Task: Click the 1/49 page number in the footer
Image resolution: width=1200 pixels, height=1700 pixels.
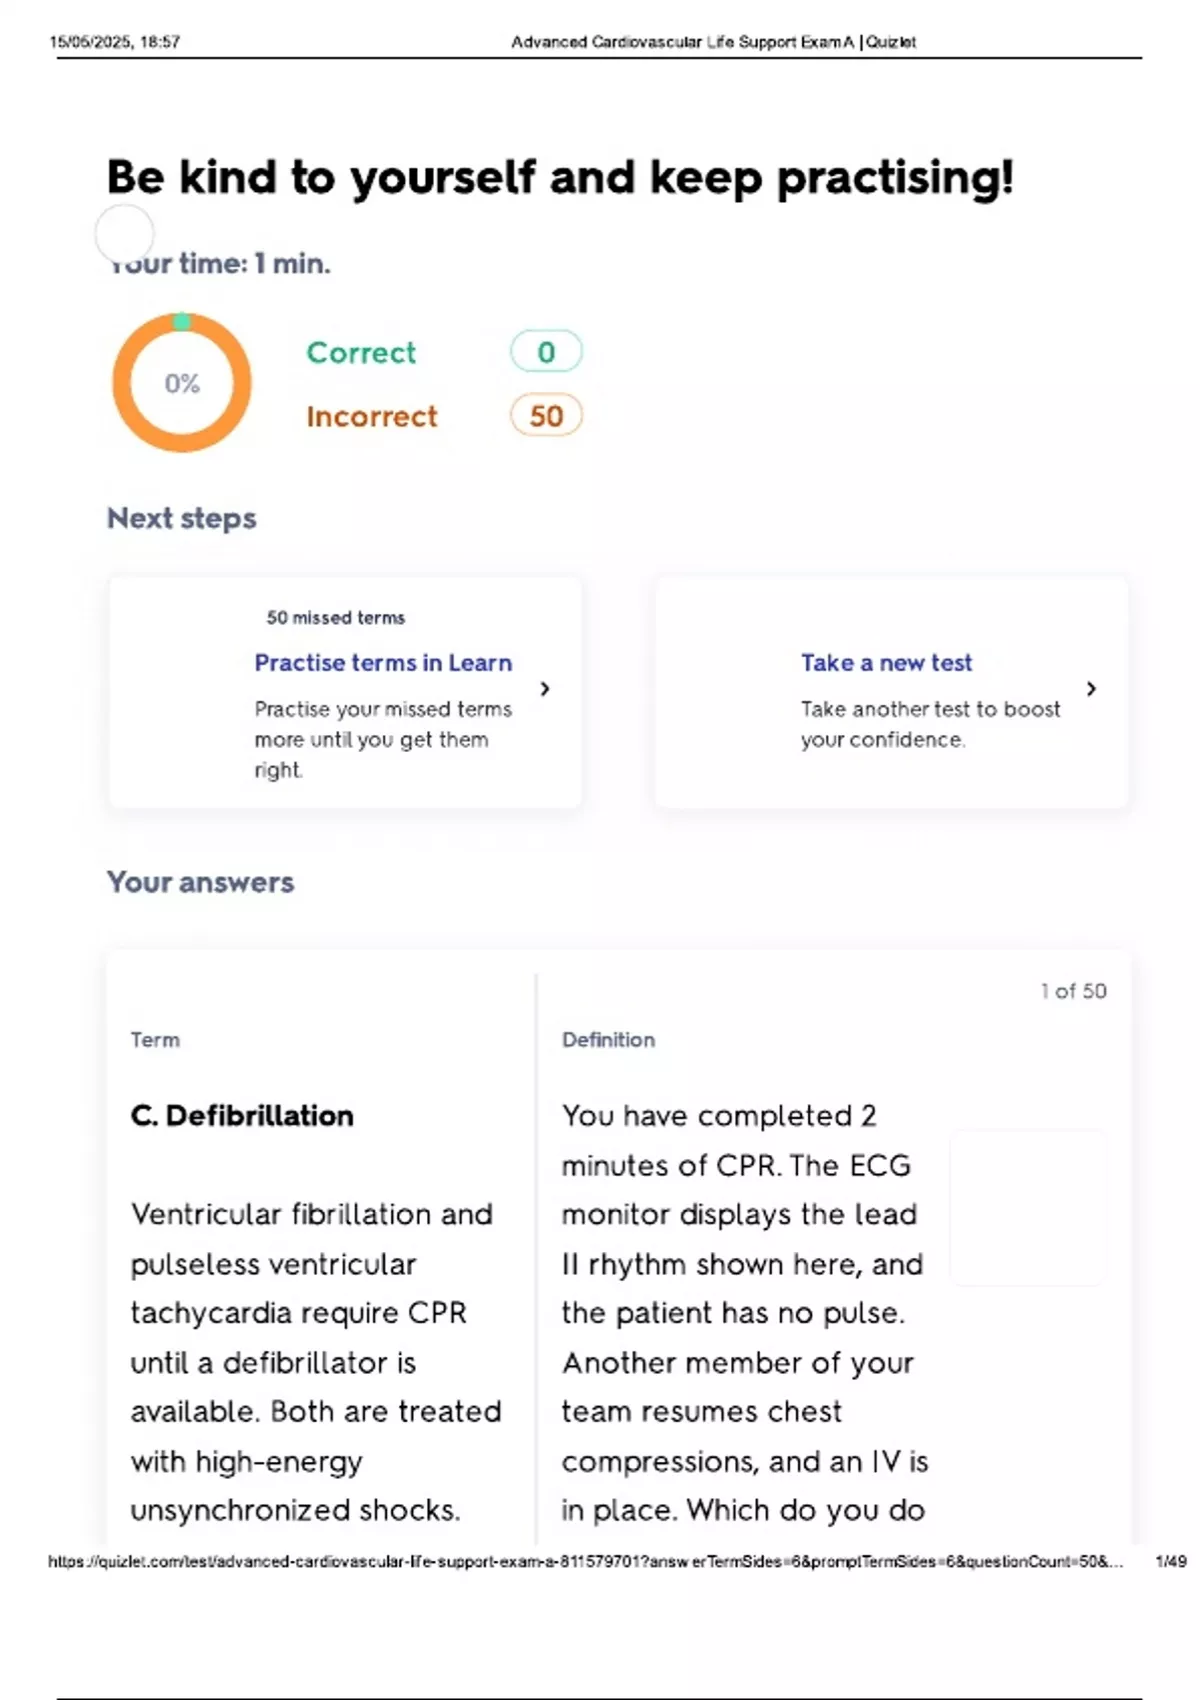Action: point(1170,1561)
